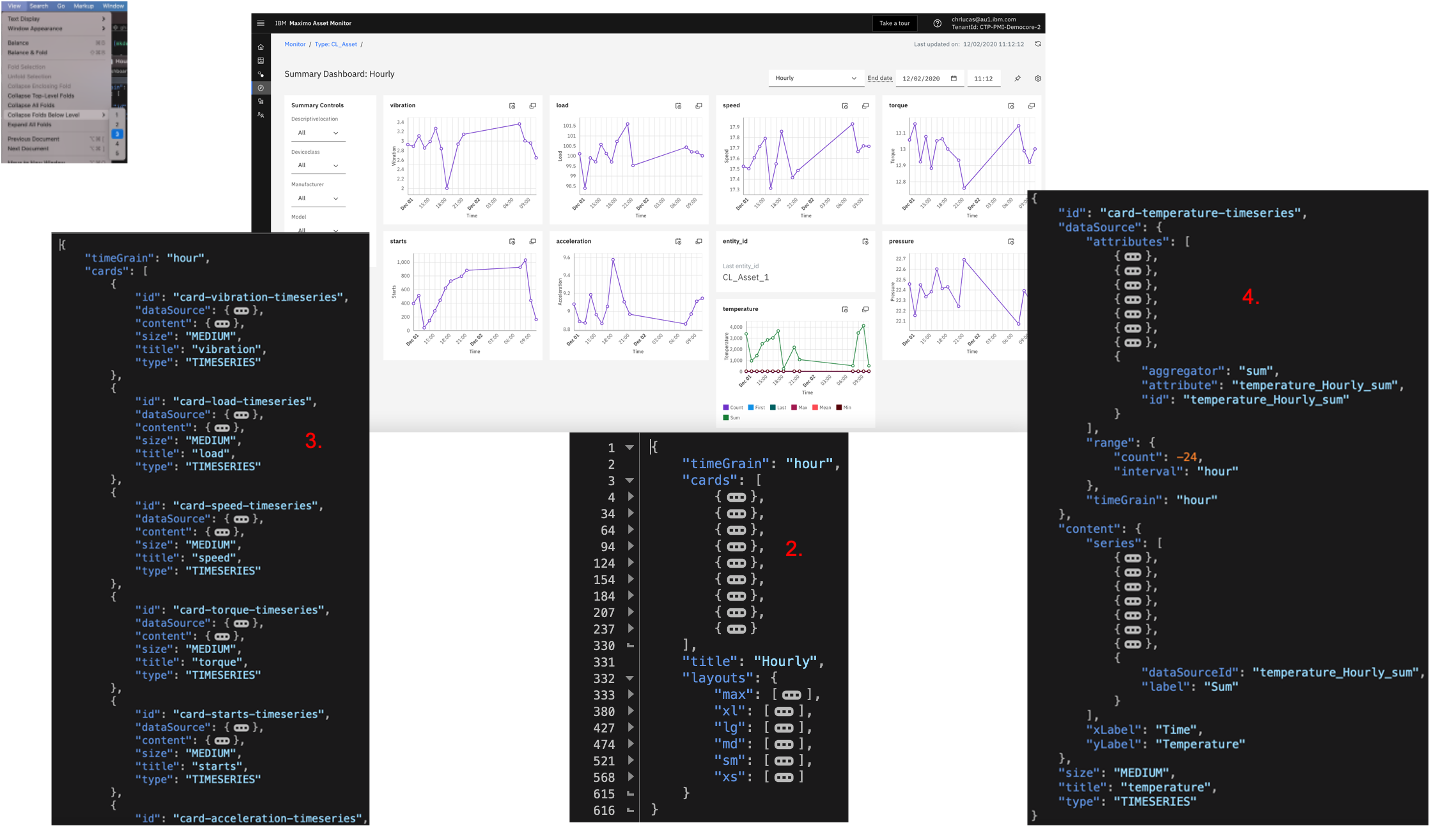Click the green Sum legend swatch

click(x=725, y=416)
